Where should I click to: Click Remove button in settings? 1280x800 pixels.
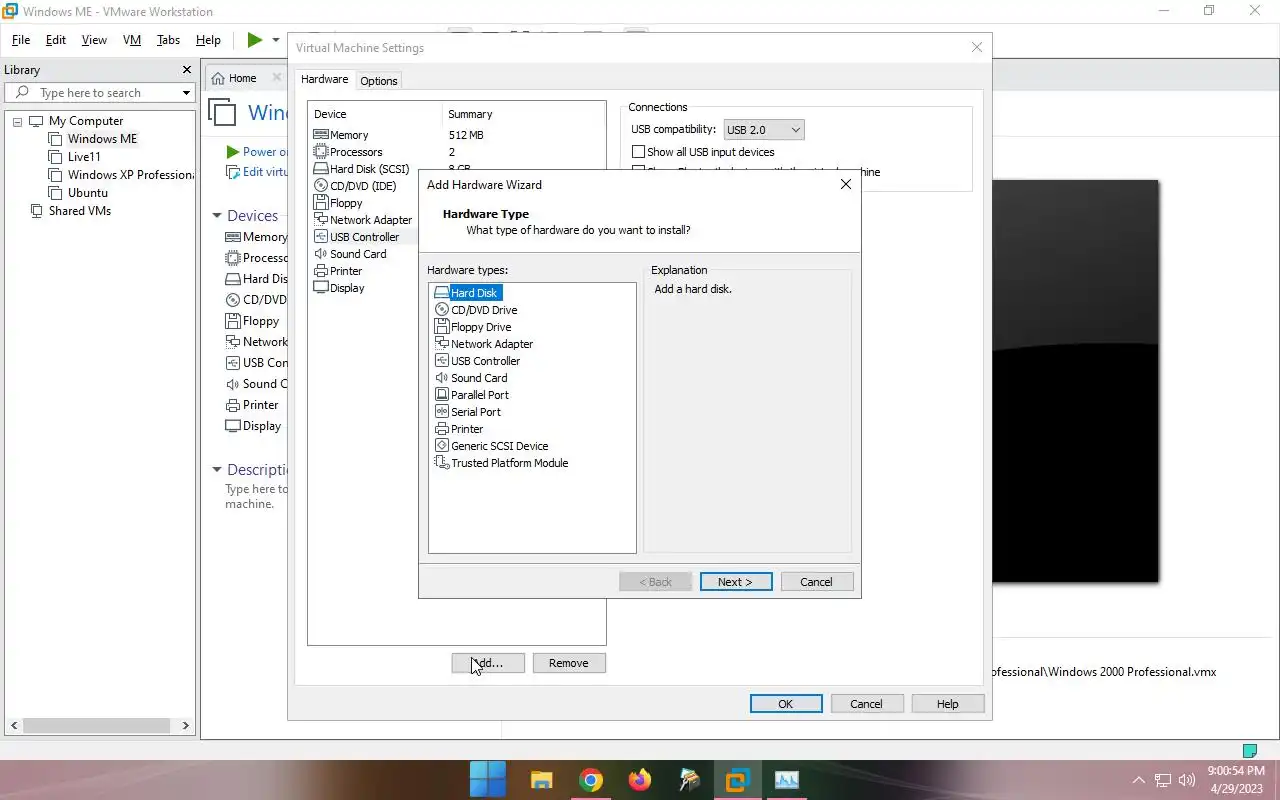pos(569,663)
